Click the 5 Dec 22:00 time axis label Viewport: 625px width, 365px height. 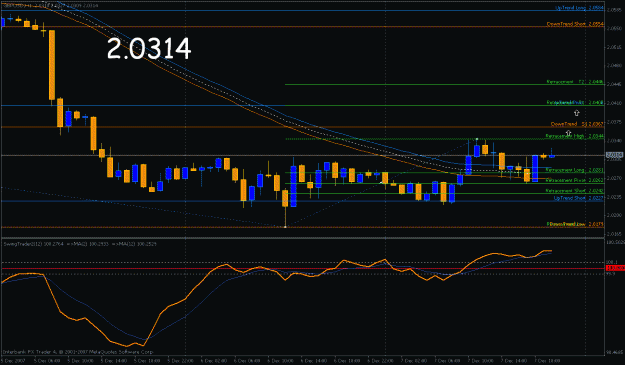(x=181, y=361)
